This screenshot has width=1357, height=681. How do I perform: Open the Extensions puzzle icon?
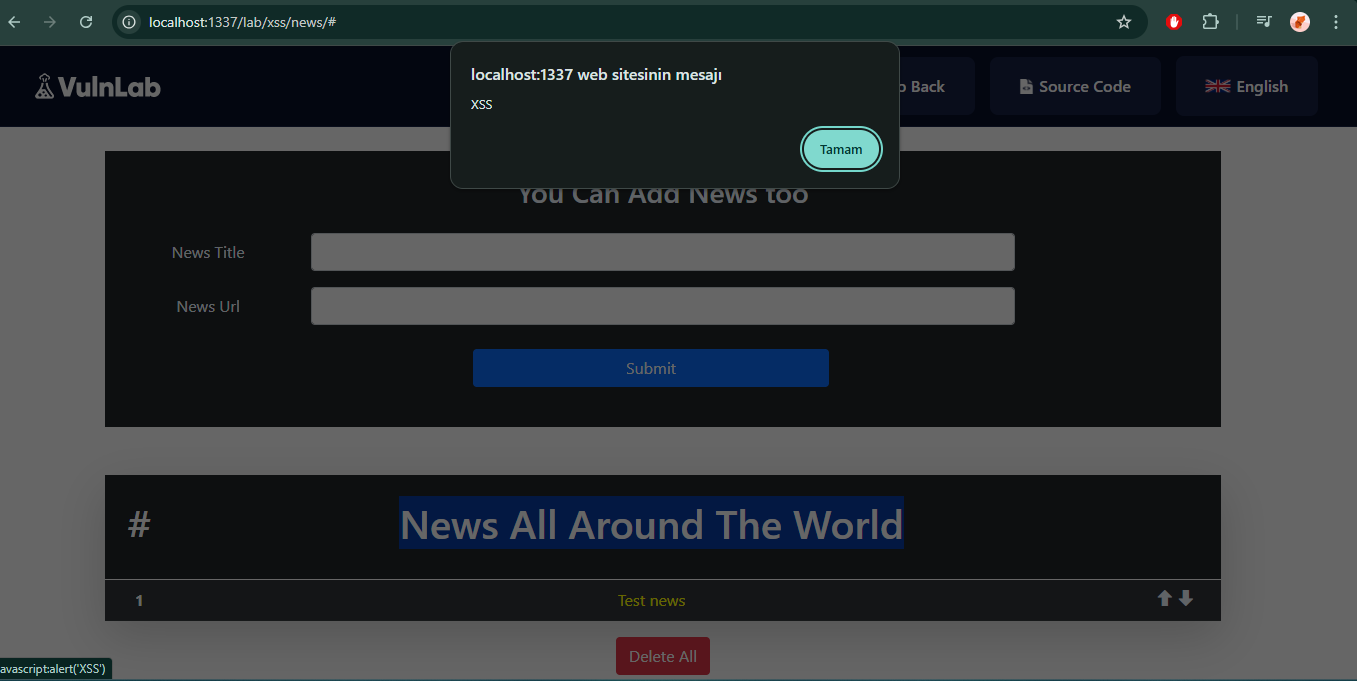click(1210, 22)
